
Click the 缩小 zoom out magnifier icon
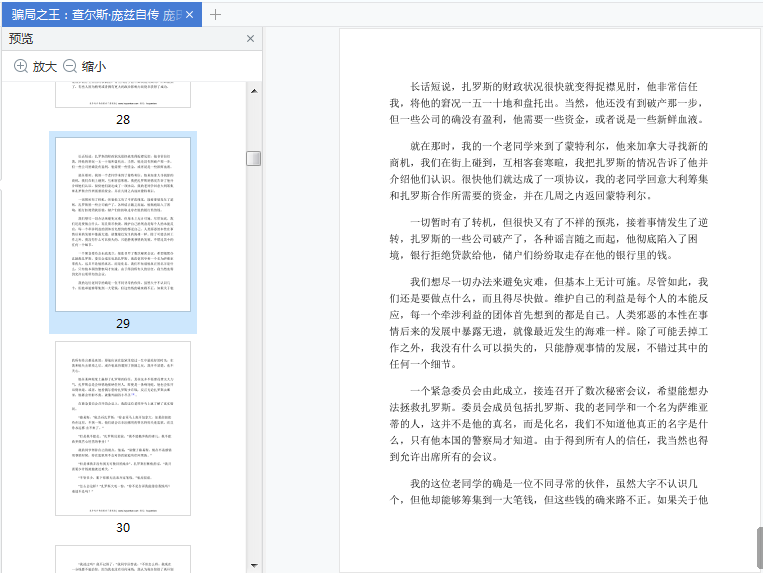(70, 66)
